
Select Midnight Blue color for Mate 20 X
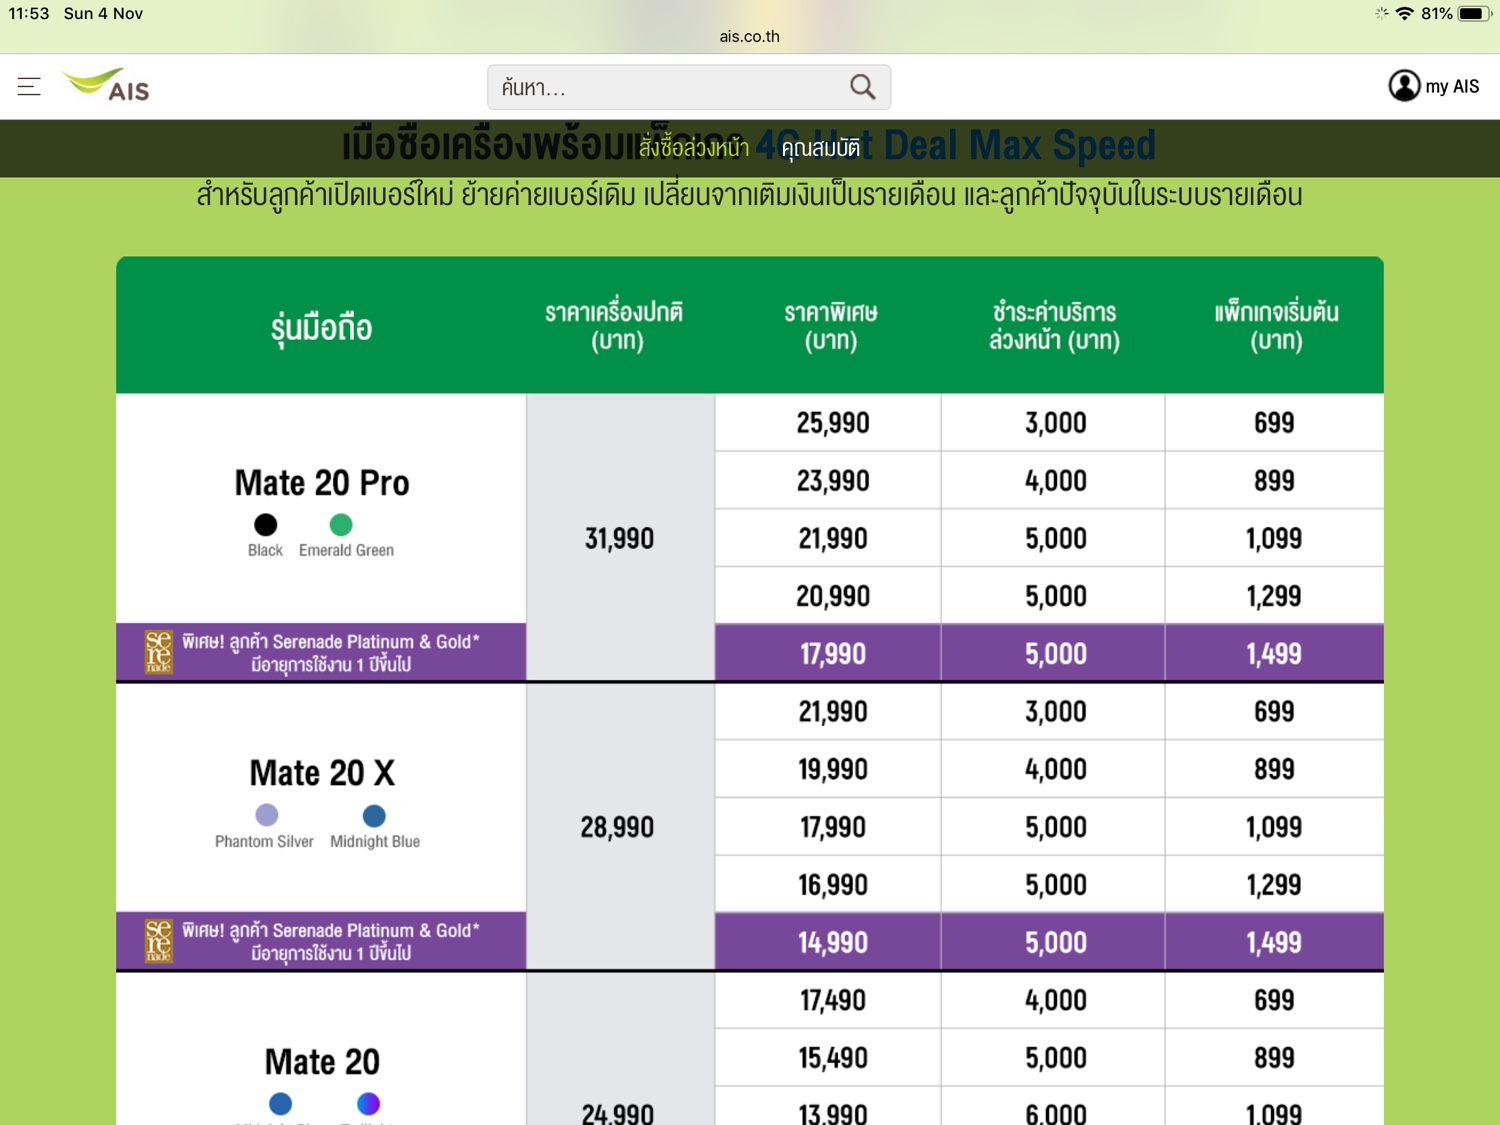pos(374,815)
